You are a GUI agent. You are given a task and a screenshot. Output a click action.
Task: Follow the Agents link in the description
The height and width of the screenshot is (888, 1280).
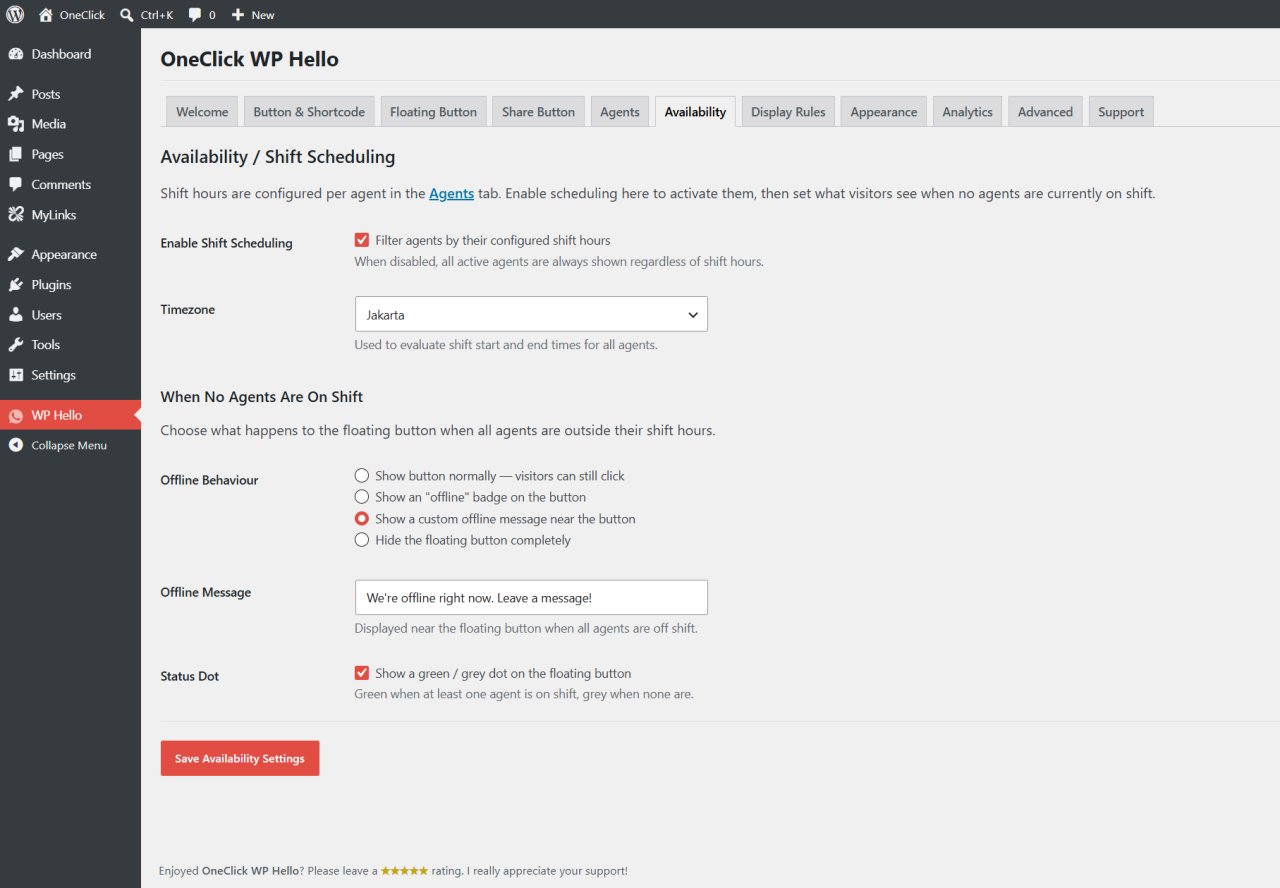click(452, 193)
